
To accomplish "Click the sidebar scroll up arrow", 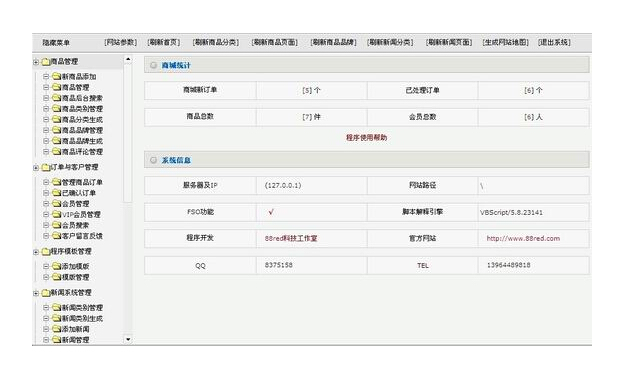I will point(128,59).
